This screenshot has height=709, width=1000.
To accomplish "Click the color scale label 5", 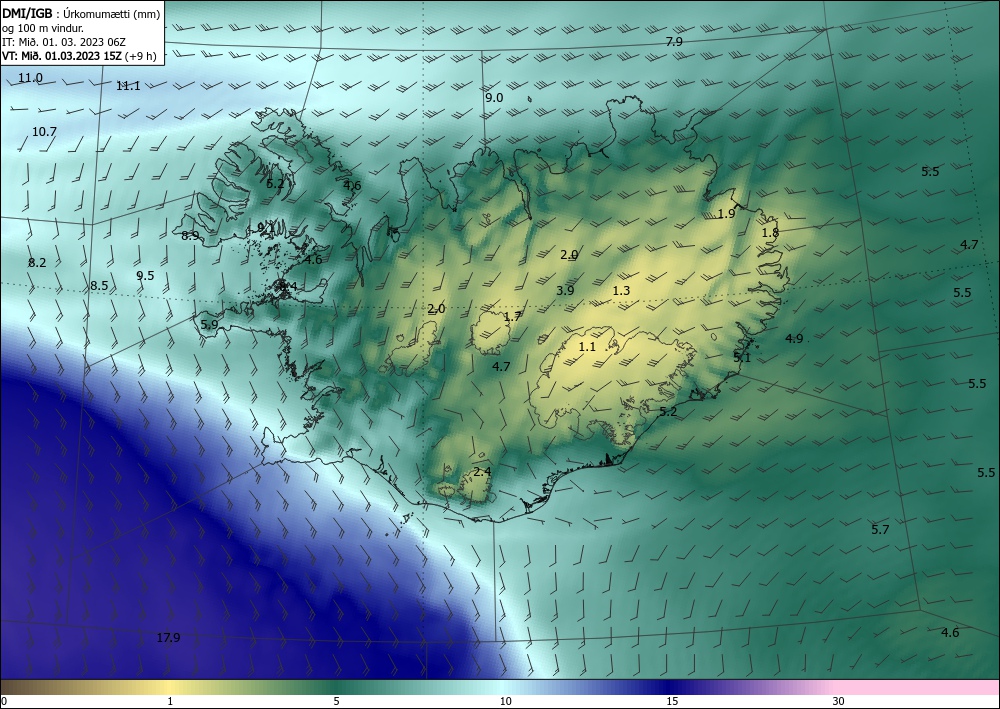I will (x=337, y=702).
